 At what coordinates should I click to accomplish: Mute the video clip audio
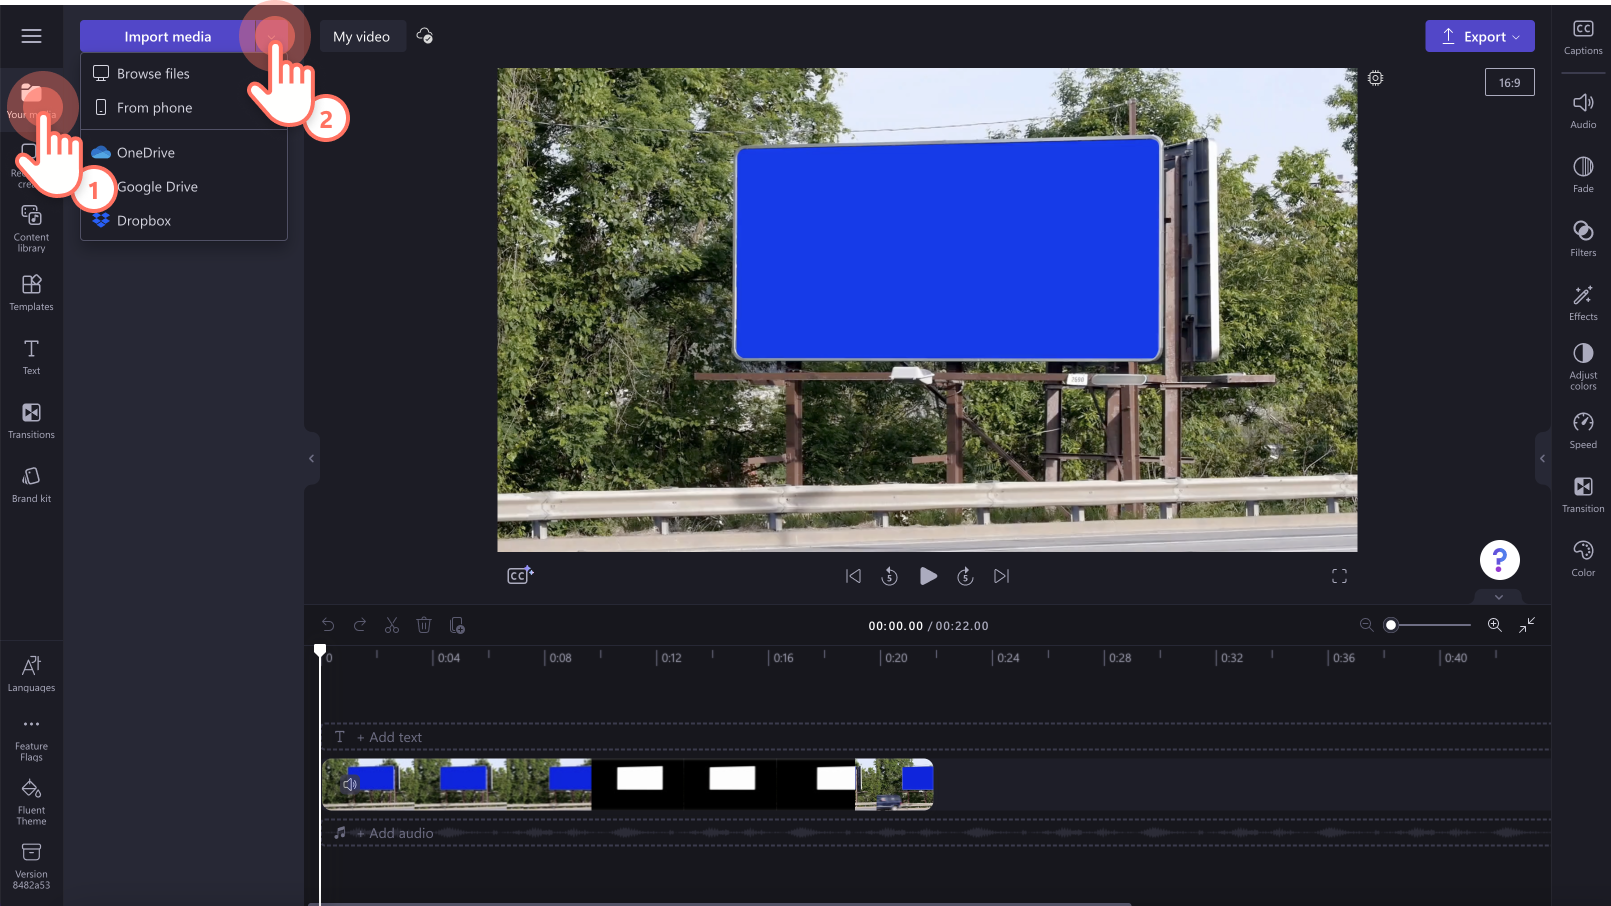pyautogui.click(x=350, y=785)
